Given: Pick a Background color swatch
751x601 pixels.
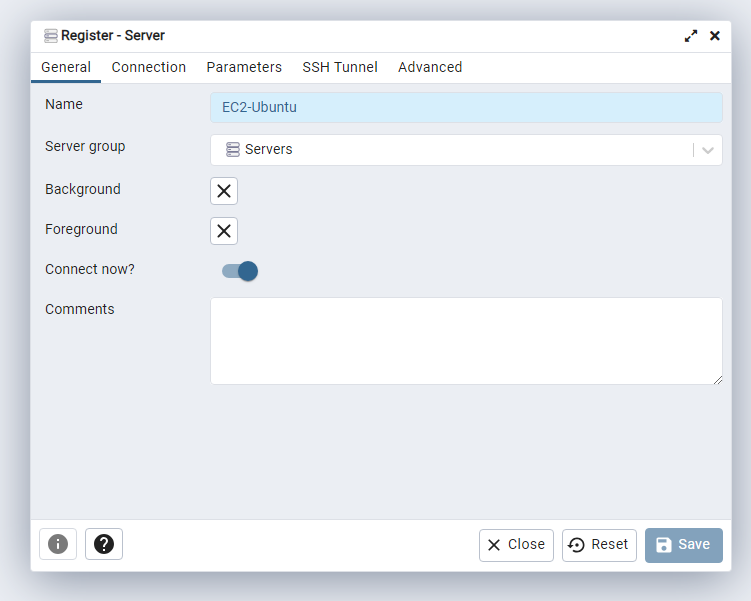Looking at the screenshot, I should click(224, 191).
